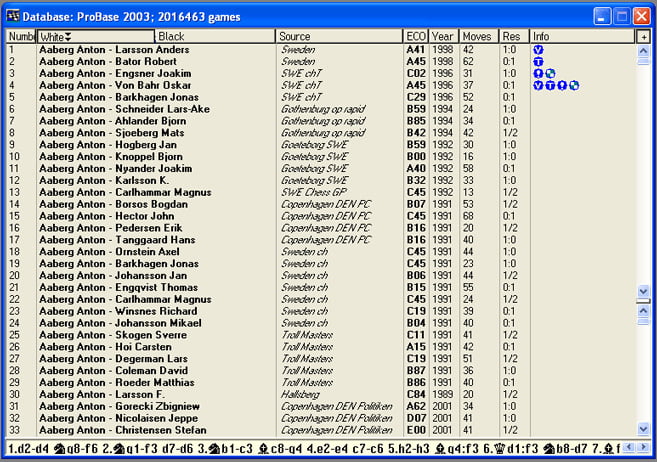The height and width of the screenshot is (462, 657).
Task: Click the Res column header
Action: pos(515,36)
